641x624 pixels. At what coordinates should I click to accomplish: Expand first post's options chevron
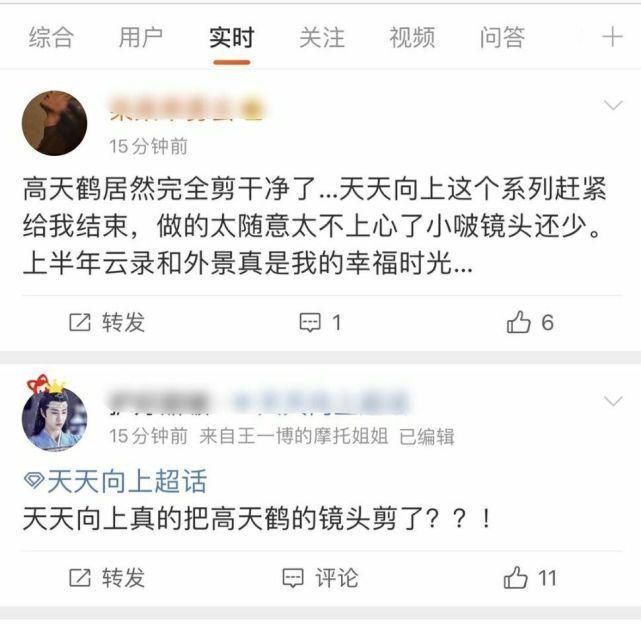(613, 105)
